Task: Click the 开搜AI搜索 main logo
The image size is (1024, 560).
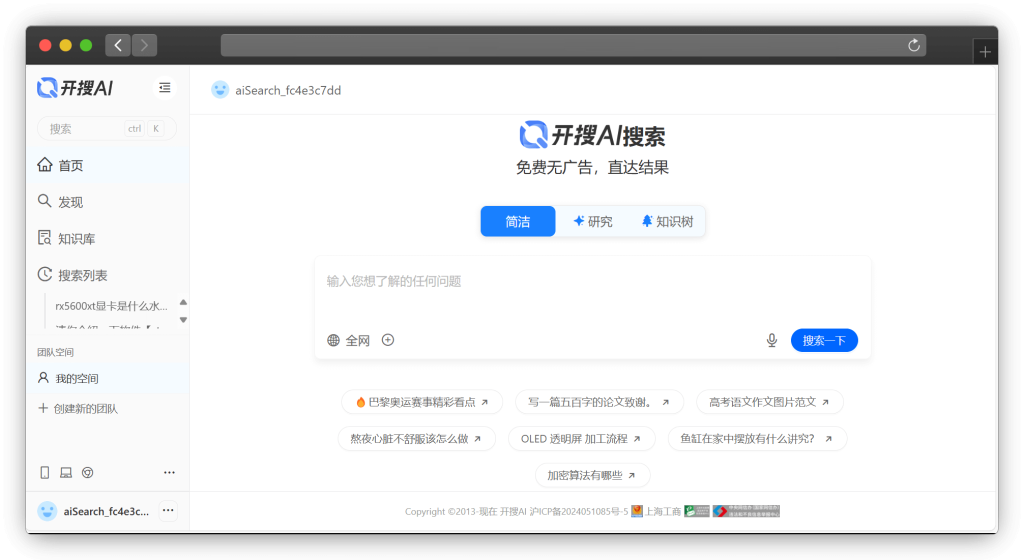Action: [x=592, y=135]
